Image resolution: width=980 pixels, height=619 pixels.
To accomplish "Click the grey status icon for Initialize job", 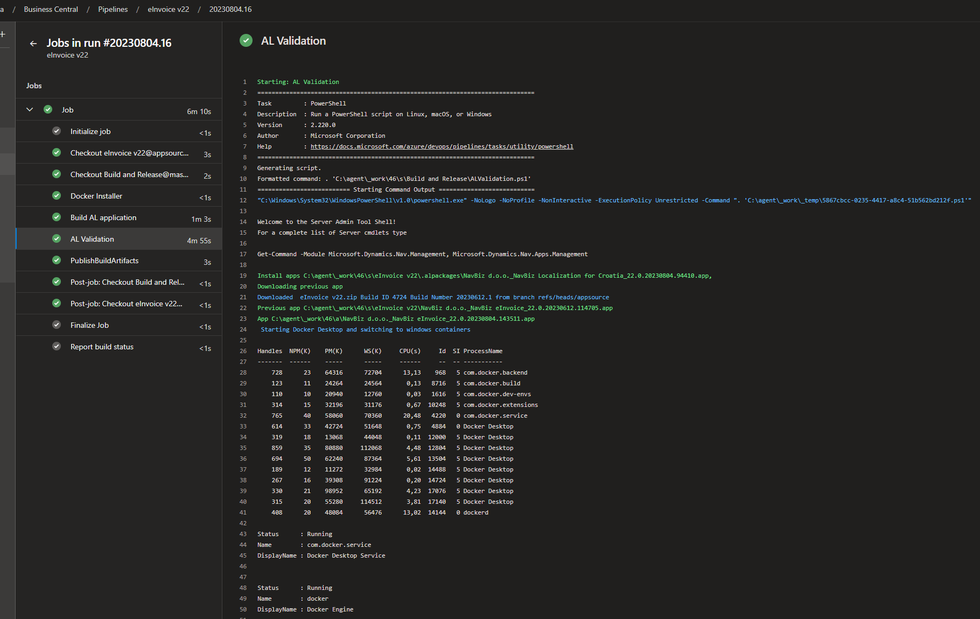I will tap(56, 131).
